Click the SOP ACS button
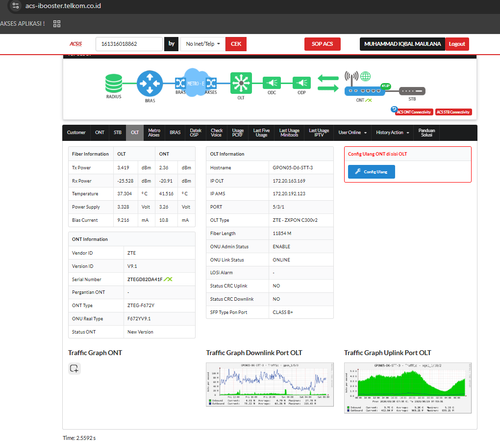This screenshot has height=447, width=500. click(322, 44)
